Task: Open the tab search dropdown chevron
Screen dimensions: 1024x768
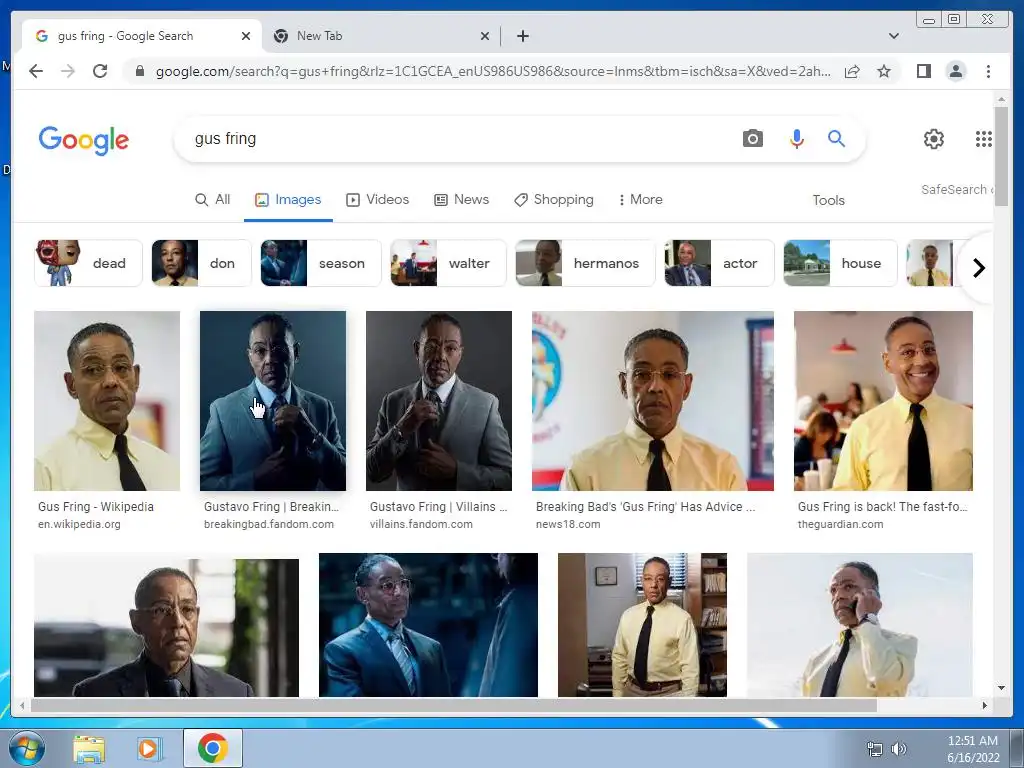Action: point(894,36)
